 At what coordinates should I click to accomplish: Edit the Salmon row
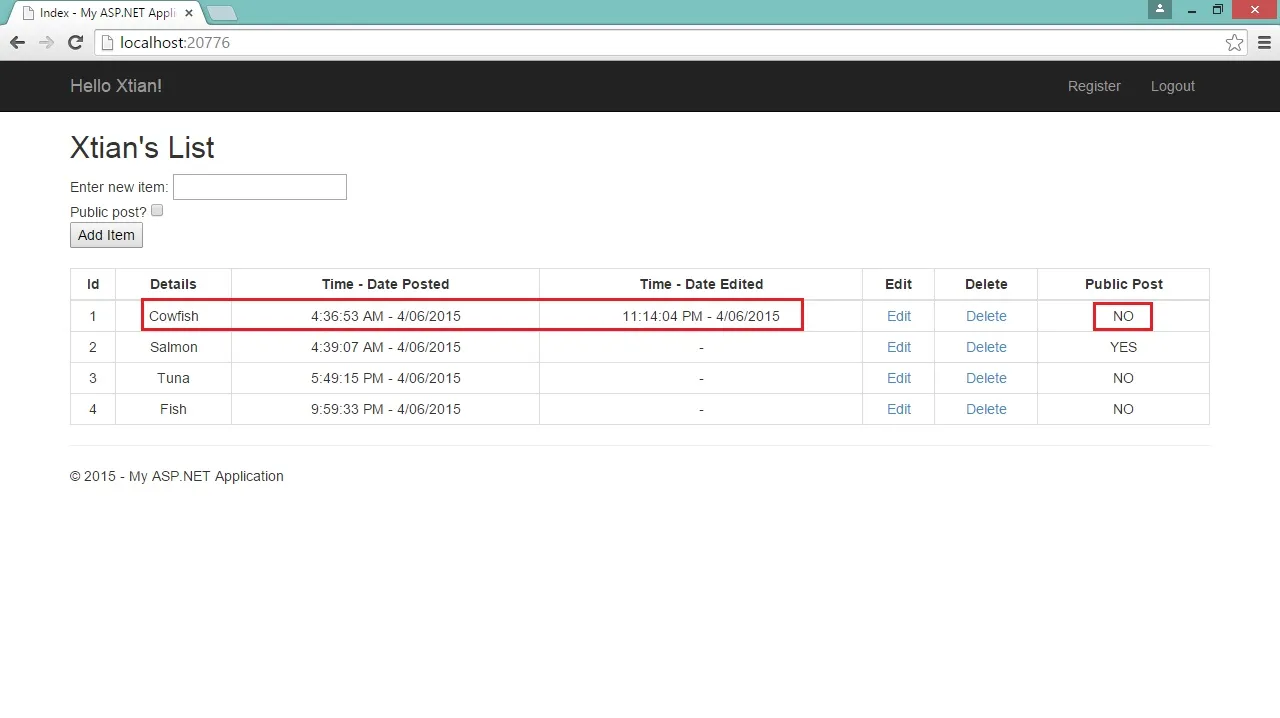pos(899,347)
